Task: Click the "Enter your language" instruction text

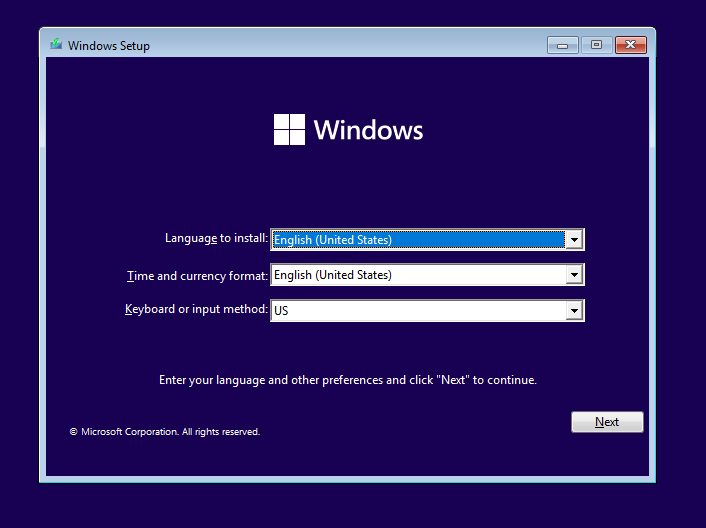Action: (348, 380)
